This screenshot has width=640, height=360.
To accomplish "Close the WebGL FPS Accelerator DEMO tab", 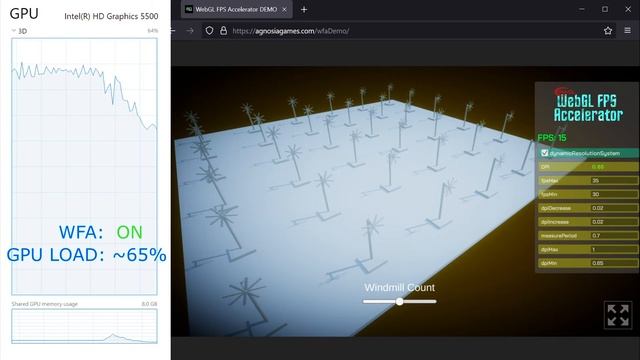I will tap(284, 9).
